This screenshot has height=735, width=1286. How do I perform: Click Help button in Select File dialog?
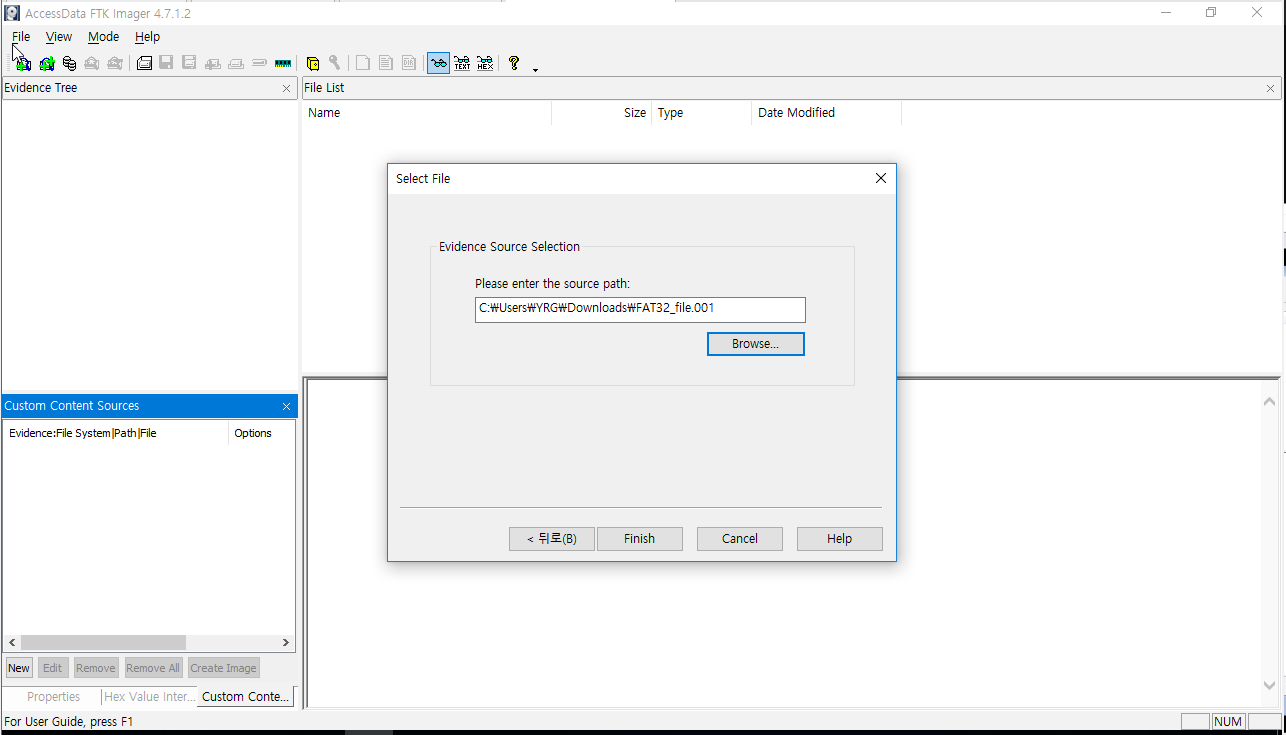pos(839,538)
